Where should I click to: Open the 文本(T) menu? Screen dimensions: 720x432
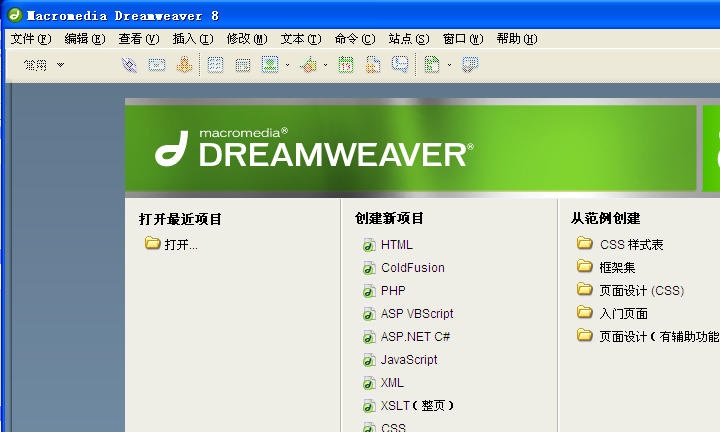tap(301, 39)
